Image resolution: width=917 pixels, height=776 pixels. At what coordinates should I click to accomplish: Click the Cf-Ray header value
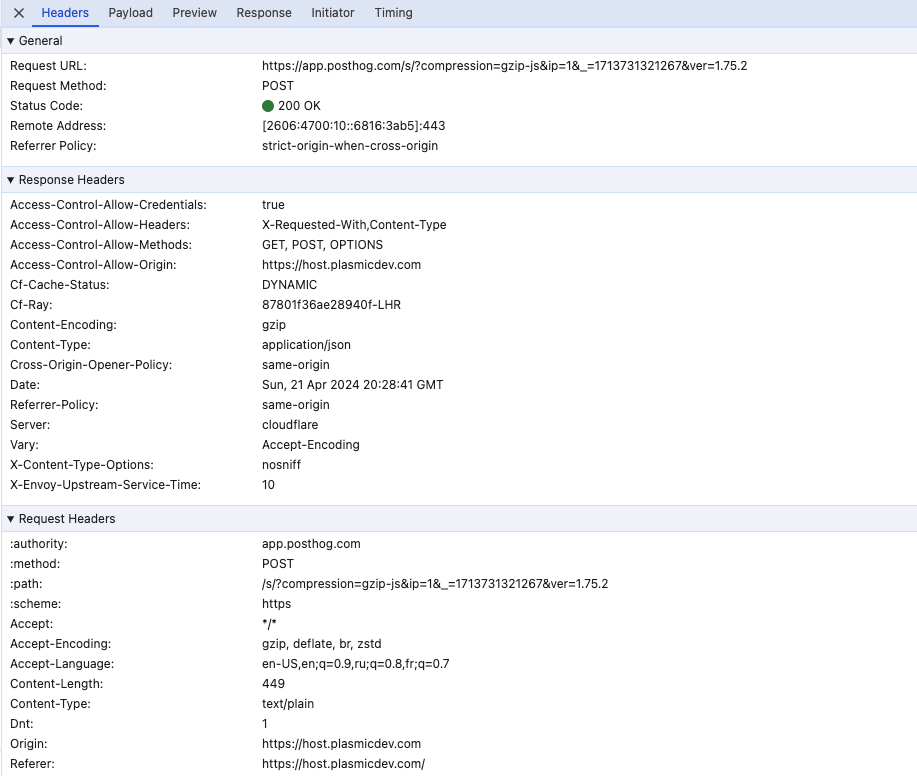click(331, 305)
